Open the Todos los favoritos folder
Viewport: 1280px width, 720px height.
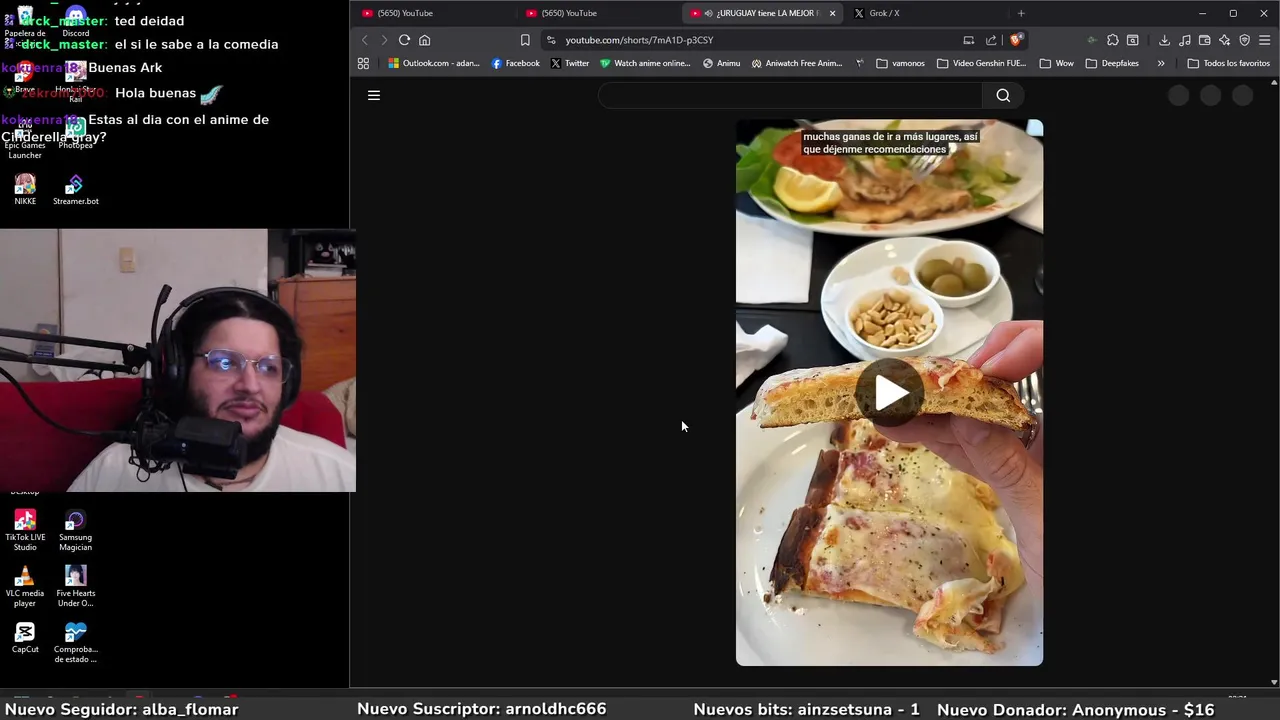[x=1228, y=63]
